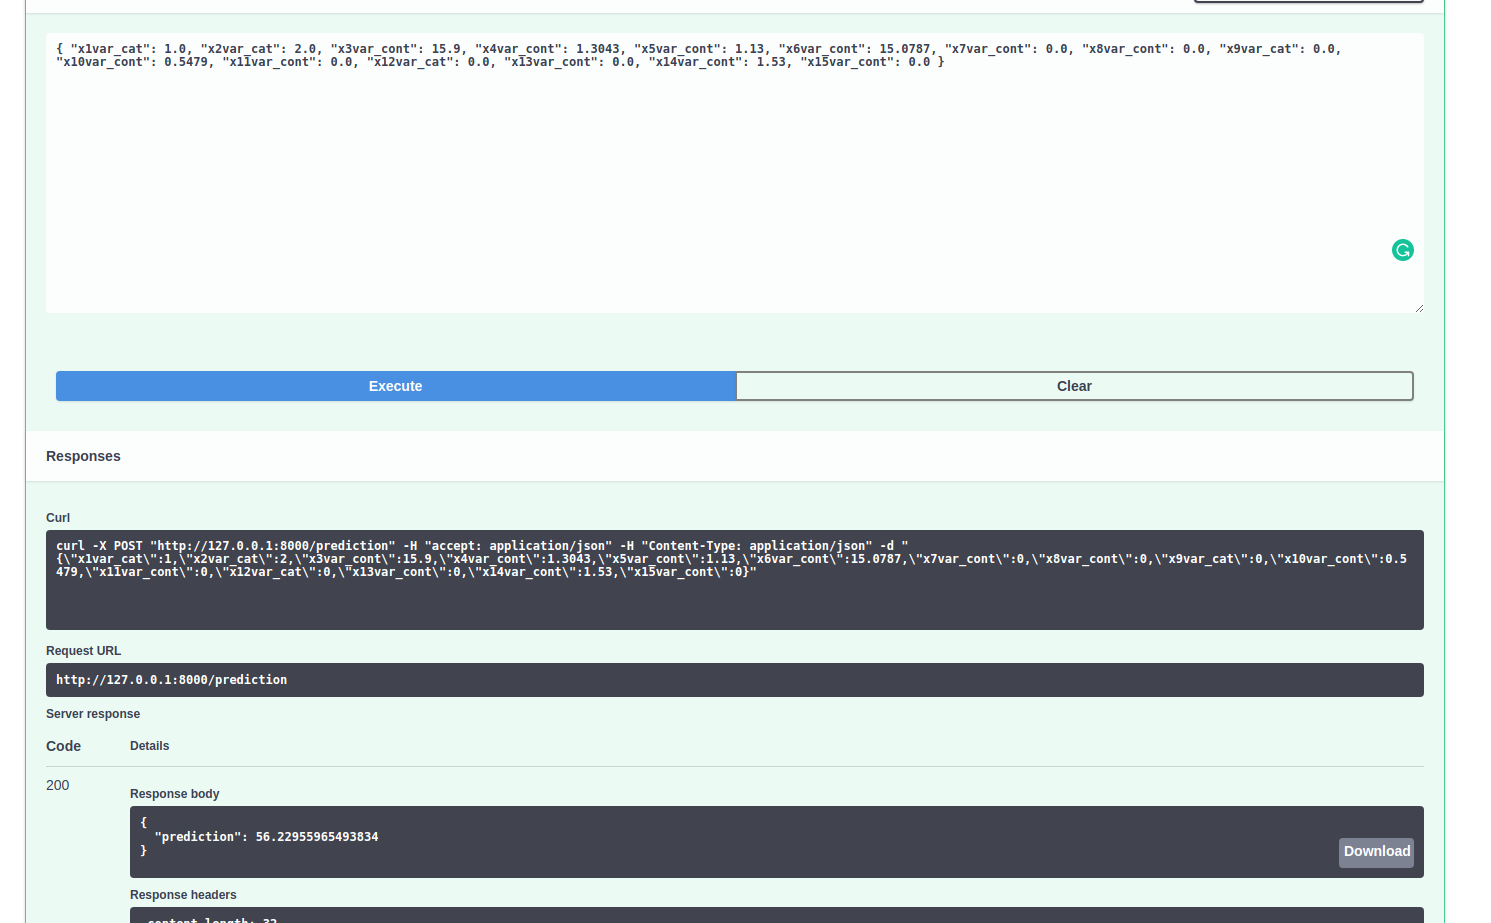Click the 200 status code

click(x=58, y=785)
